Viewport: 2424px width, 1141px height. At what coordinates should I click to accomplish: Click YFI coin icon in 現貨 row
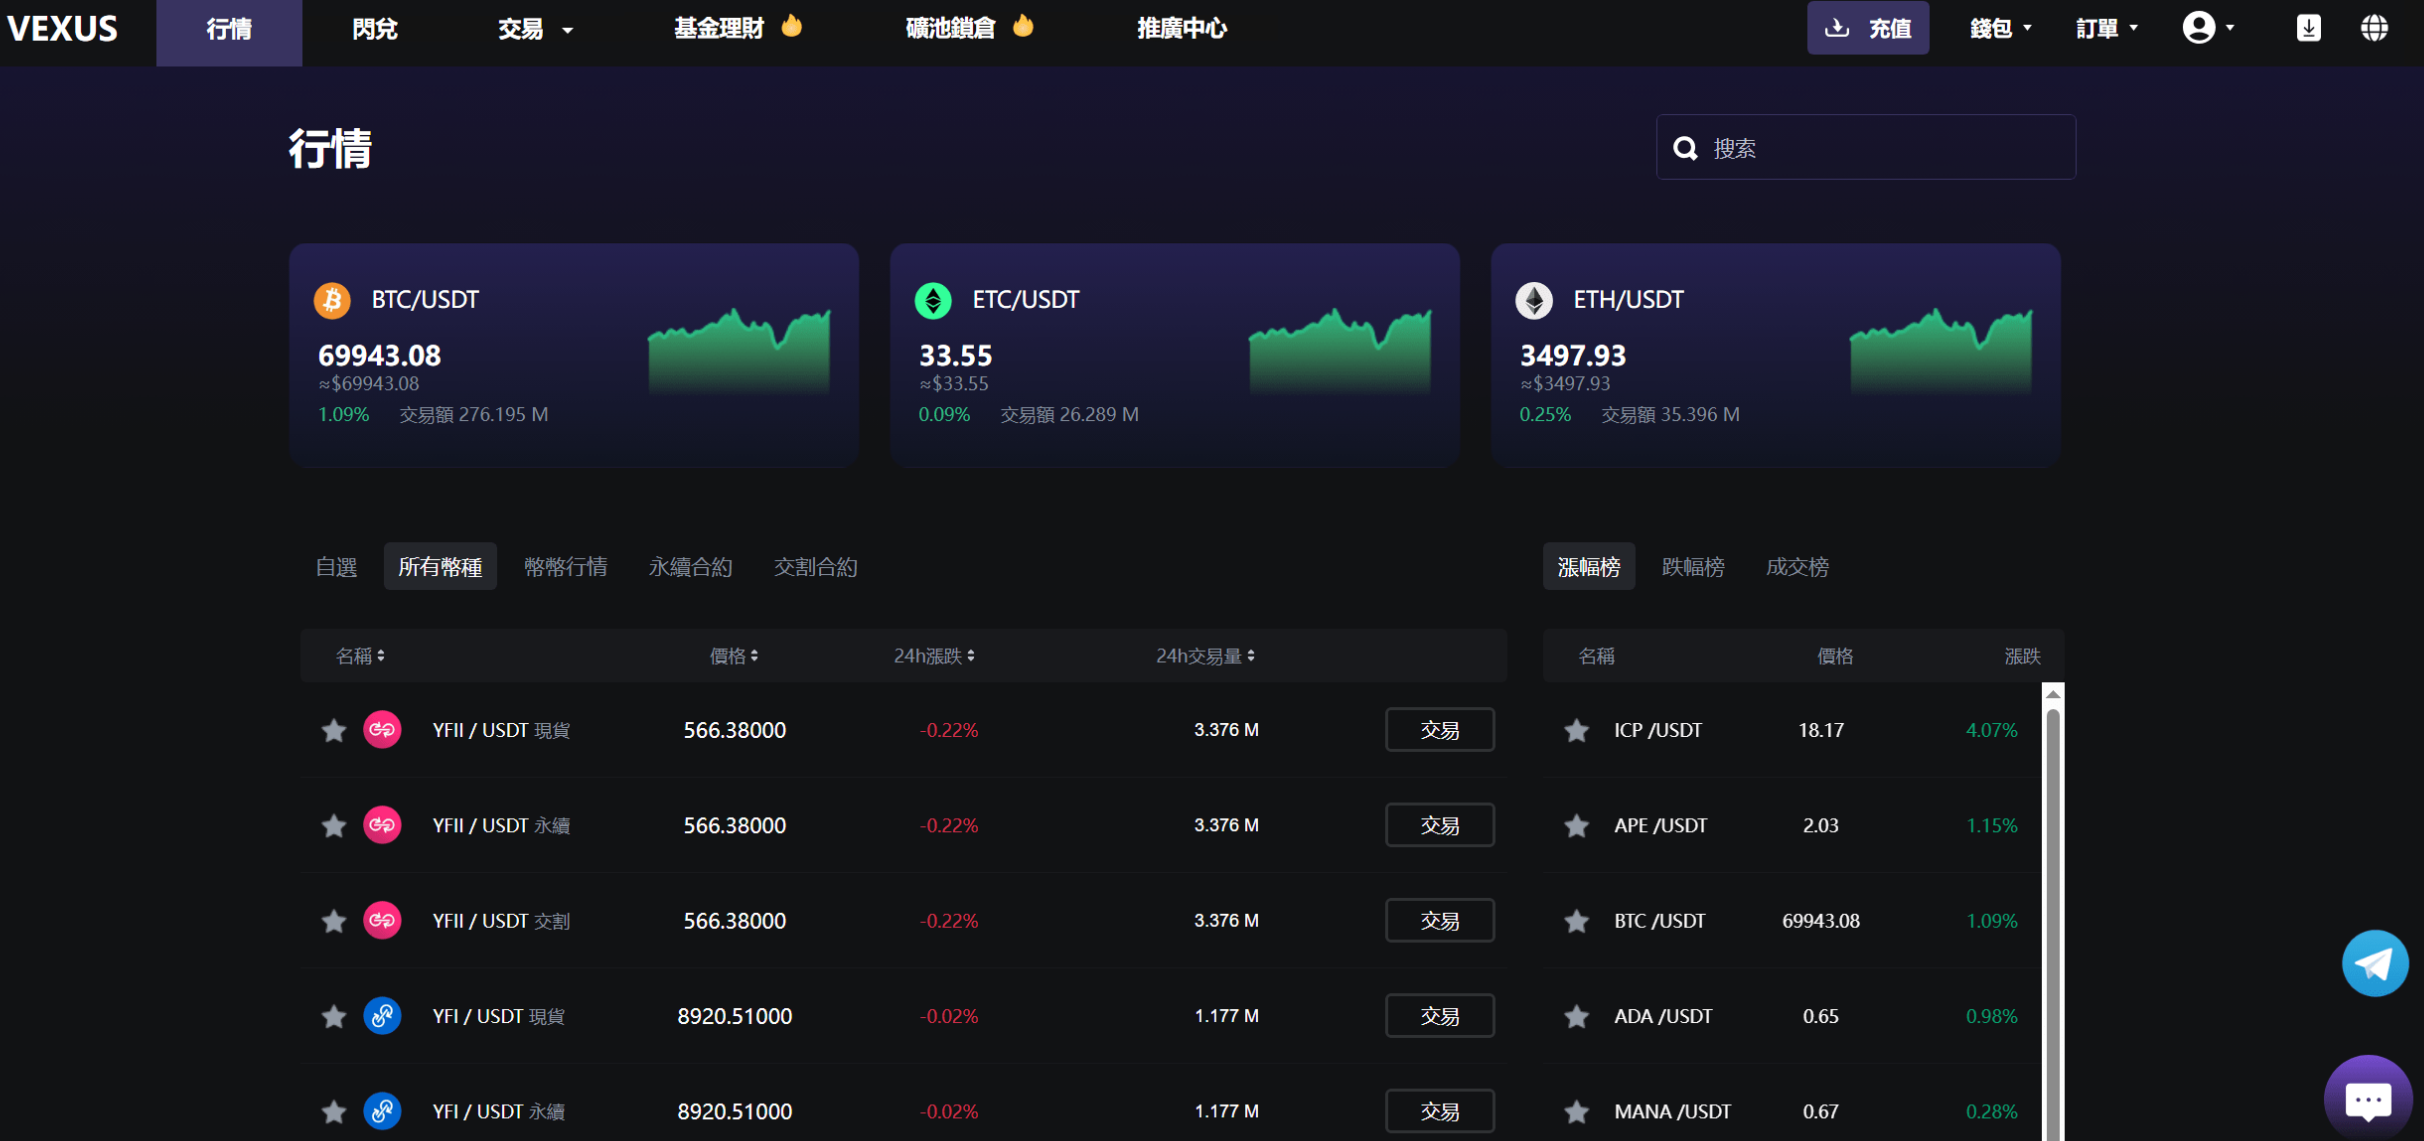(x=382, y=1016)
